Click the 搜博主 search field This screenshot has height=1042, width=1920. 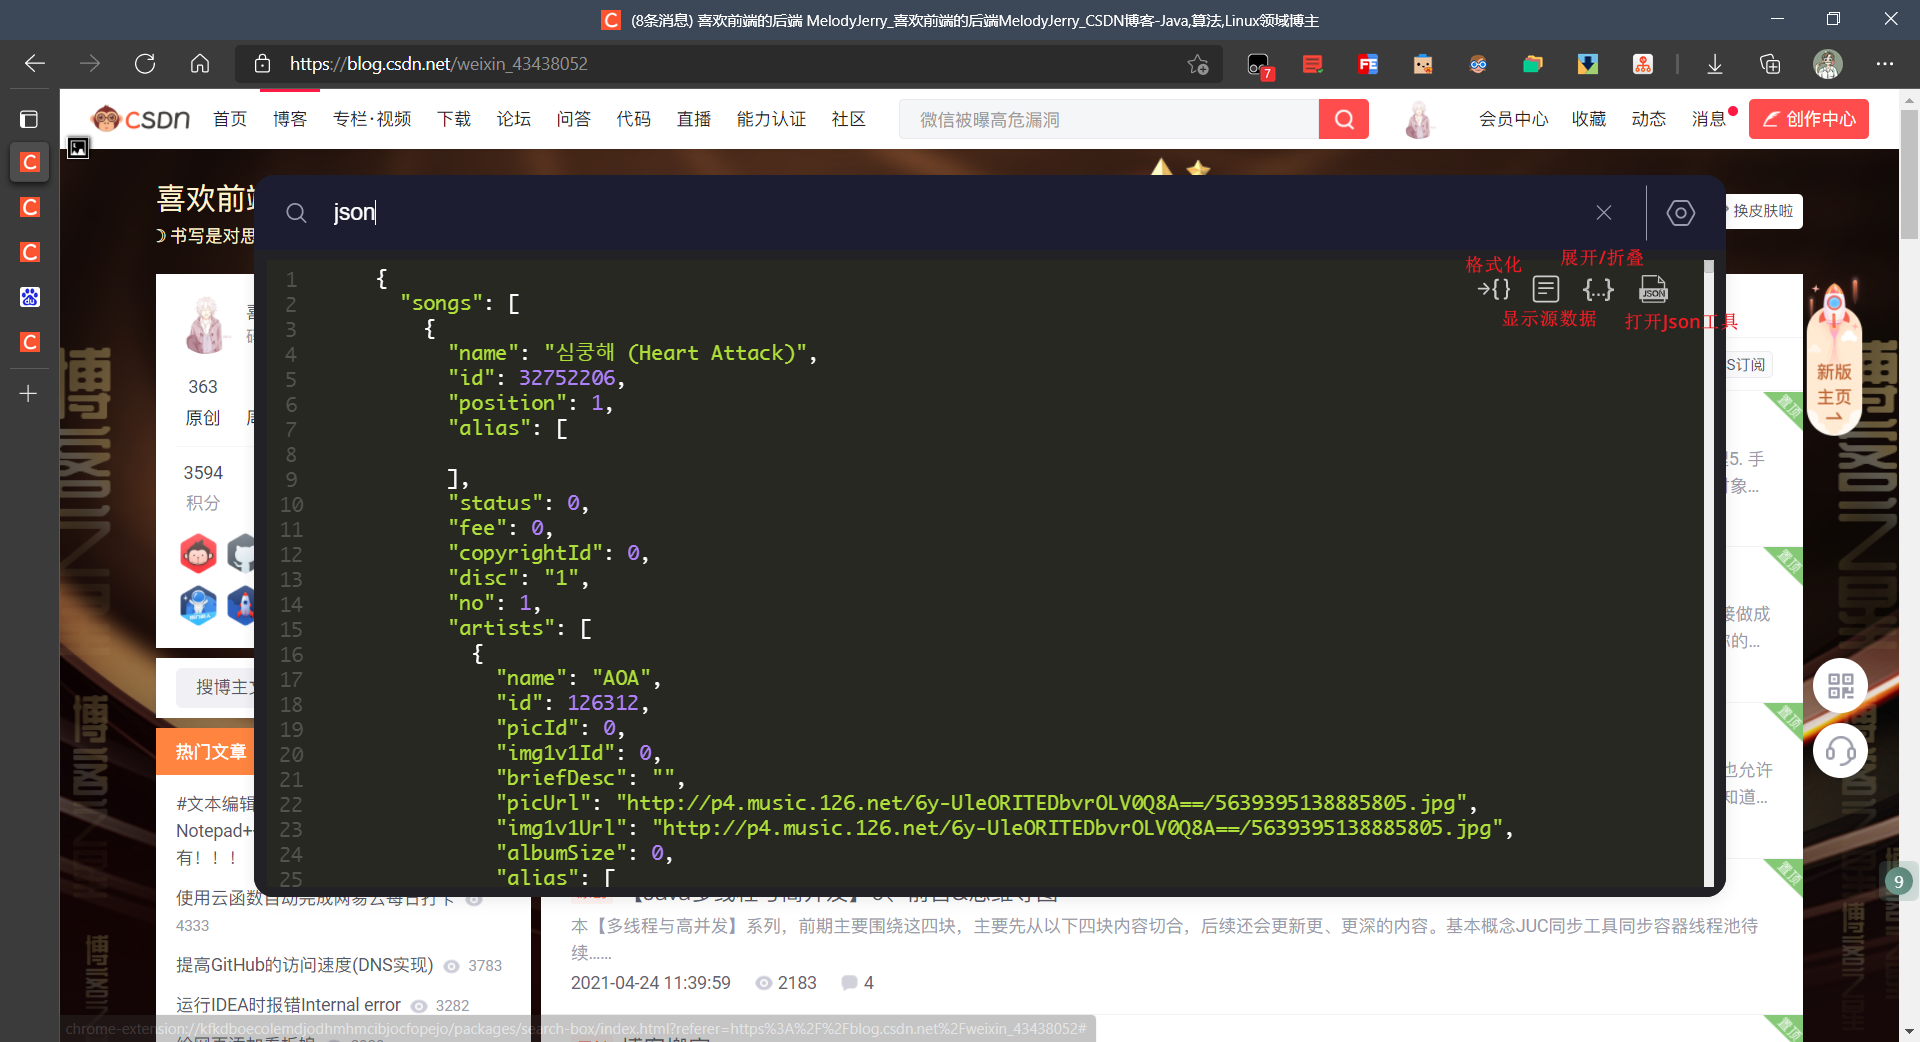click(x=216, y=687)
